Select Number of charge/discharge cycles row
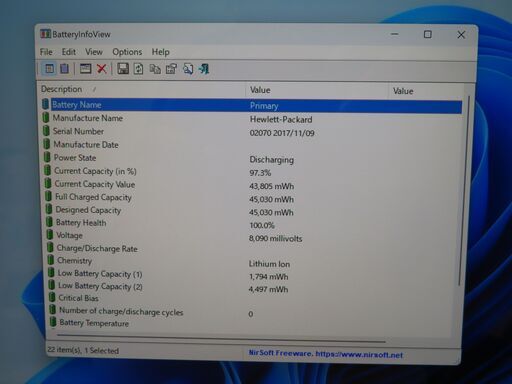The height and width of the screenshot is (384, 512). [x=252, y=312]
